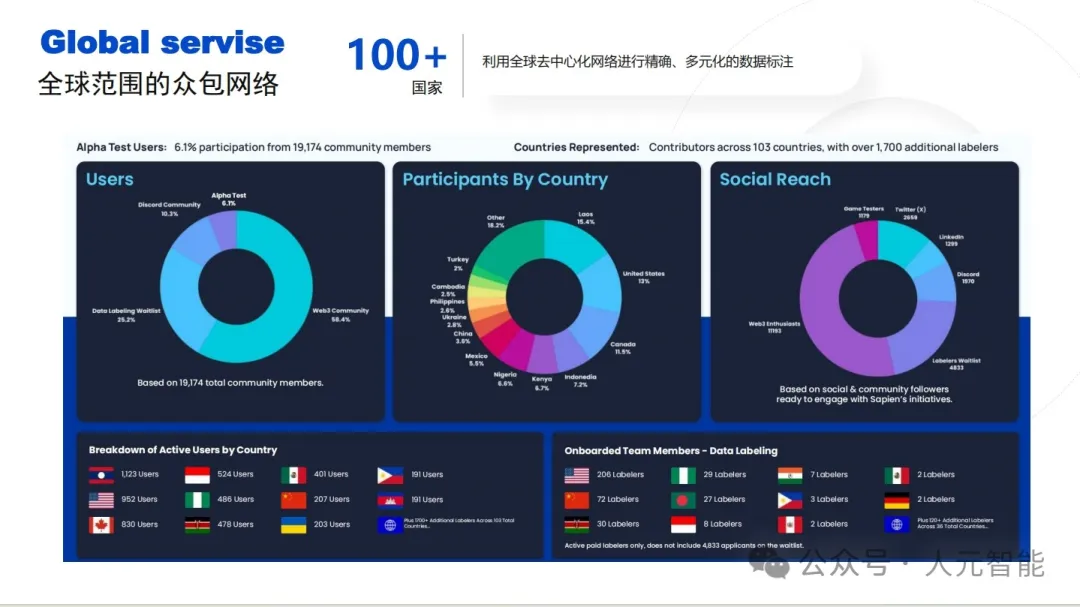Click the Other 18.2% chart label
The width and height of the screenshot is (1080, 607).
pyautogui.click(x=496, y=220)
